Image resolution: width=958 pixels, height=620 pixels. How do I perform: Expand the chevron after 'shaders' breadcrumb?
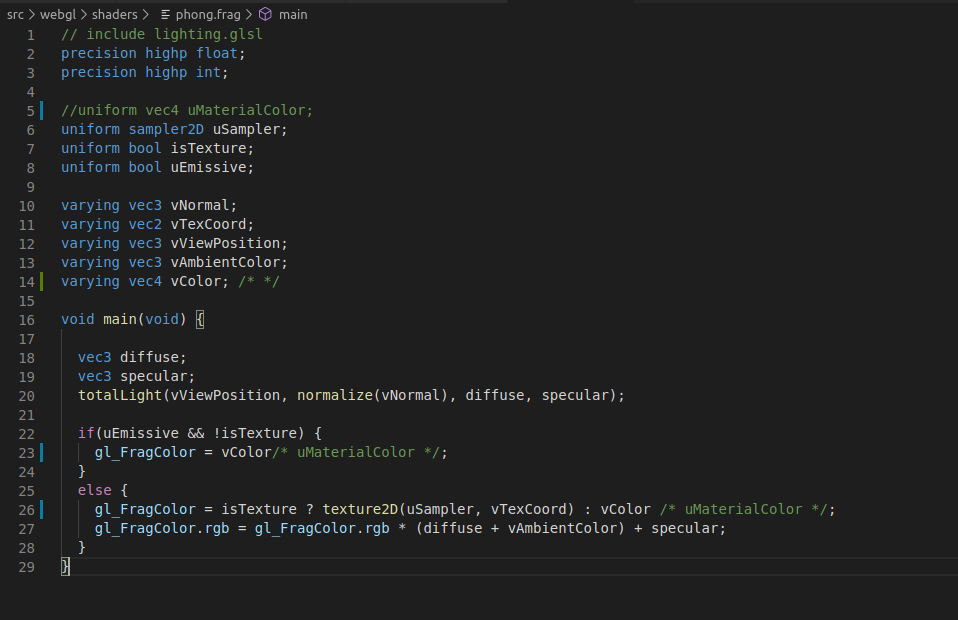[x=145, y=15]
